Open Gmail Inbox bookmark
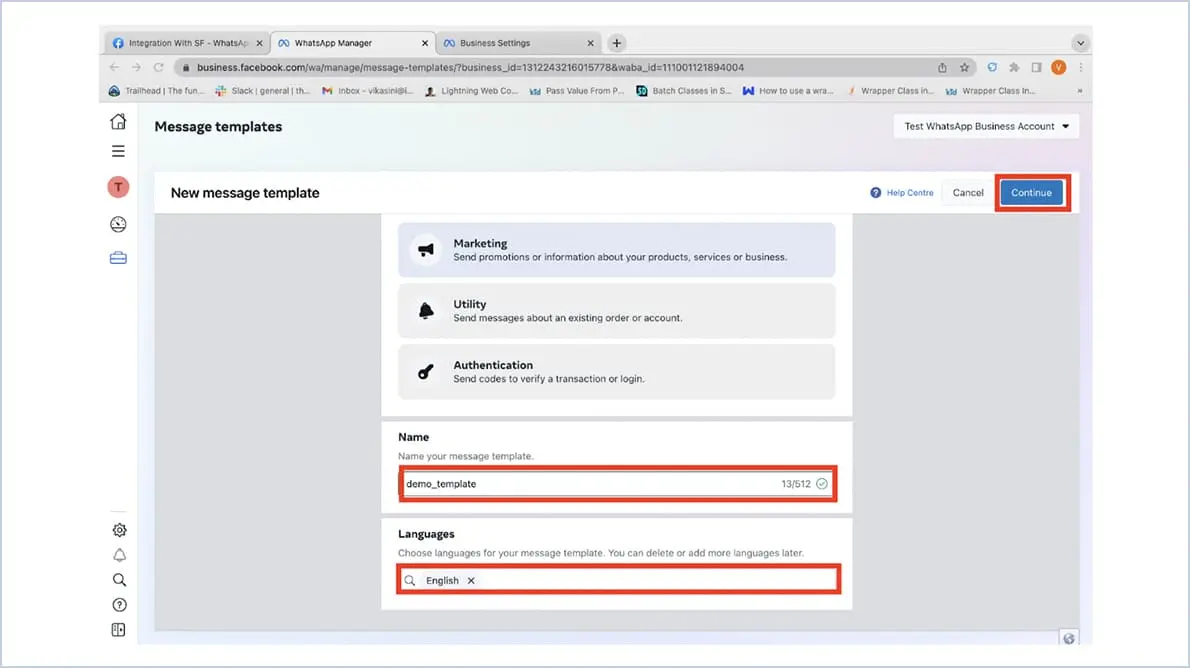Screen dimensions: 1190x668 (368, 91)
